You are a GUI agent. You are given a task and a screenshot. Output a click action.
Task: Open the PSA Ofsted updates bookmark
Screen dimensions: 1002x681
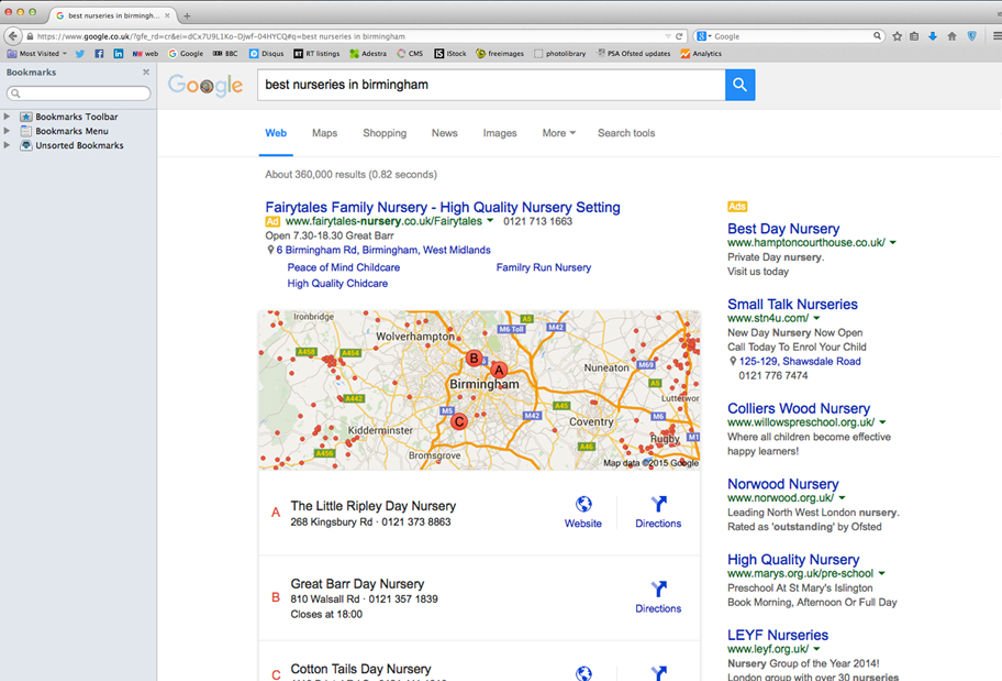(633, 54)
